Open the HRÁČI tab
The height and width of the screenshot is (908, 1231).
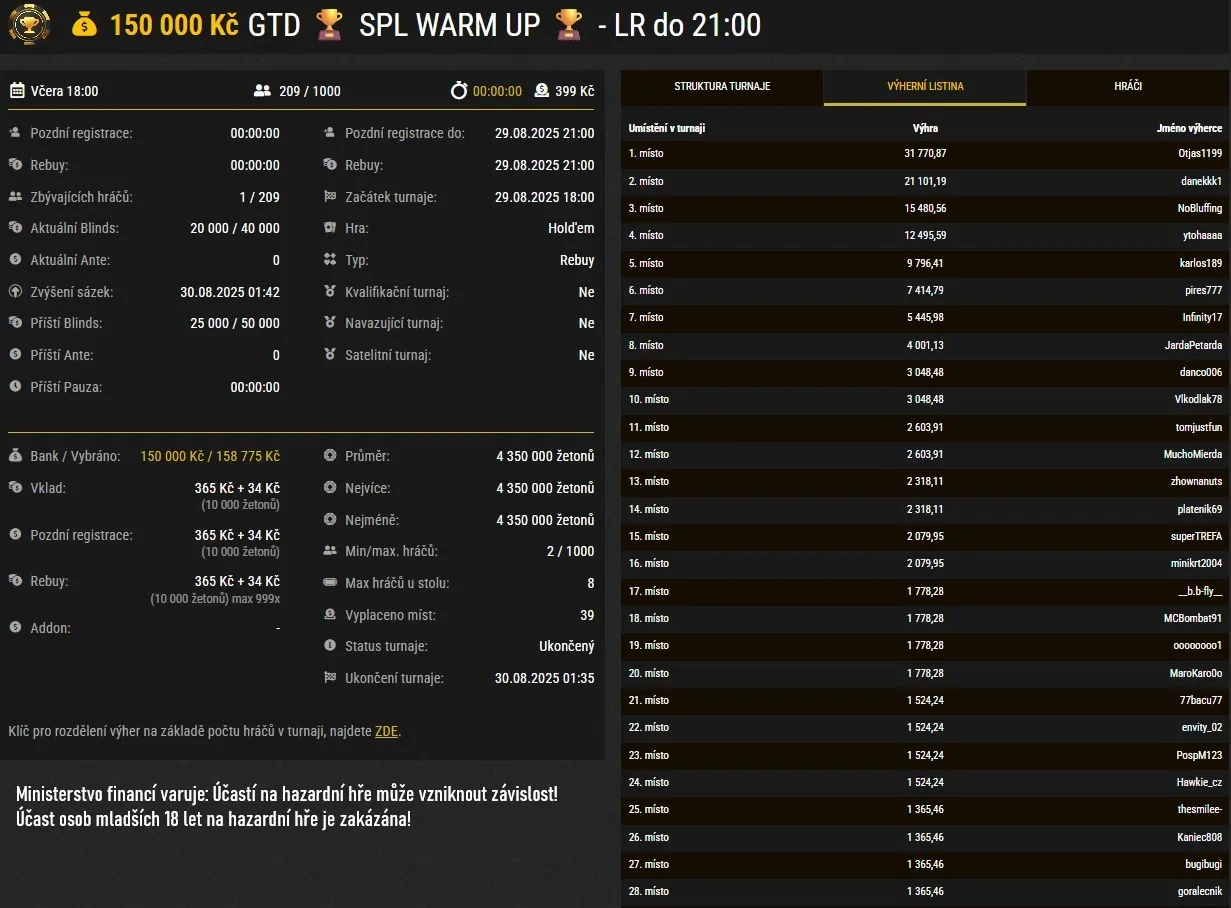[x=1128, y=87]
